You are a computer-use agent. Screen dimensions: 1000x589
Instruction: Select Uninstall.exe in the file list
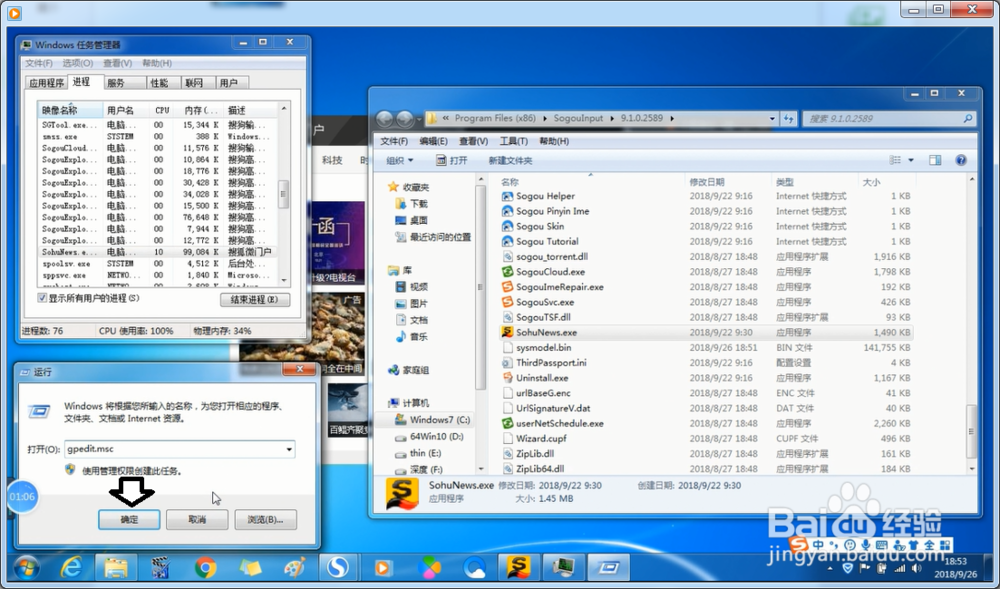click(x=705, y=377)
